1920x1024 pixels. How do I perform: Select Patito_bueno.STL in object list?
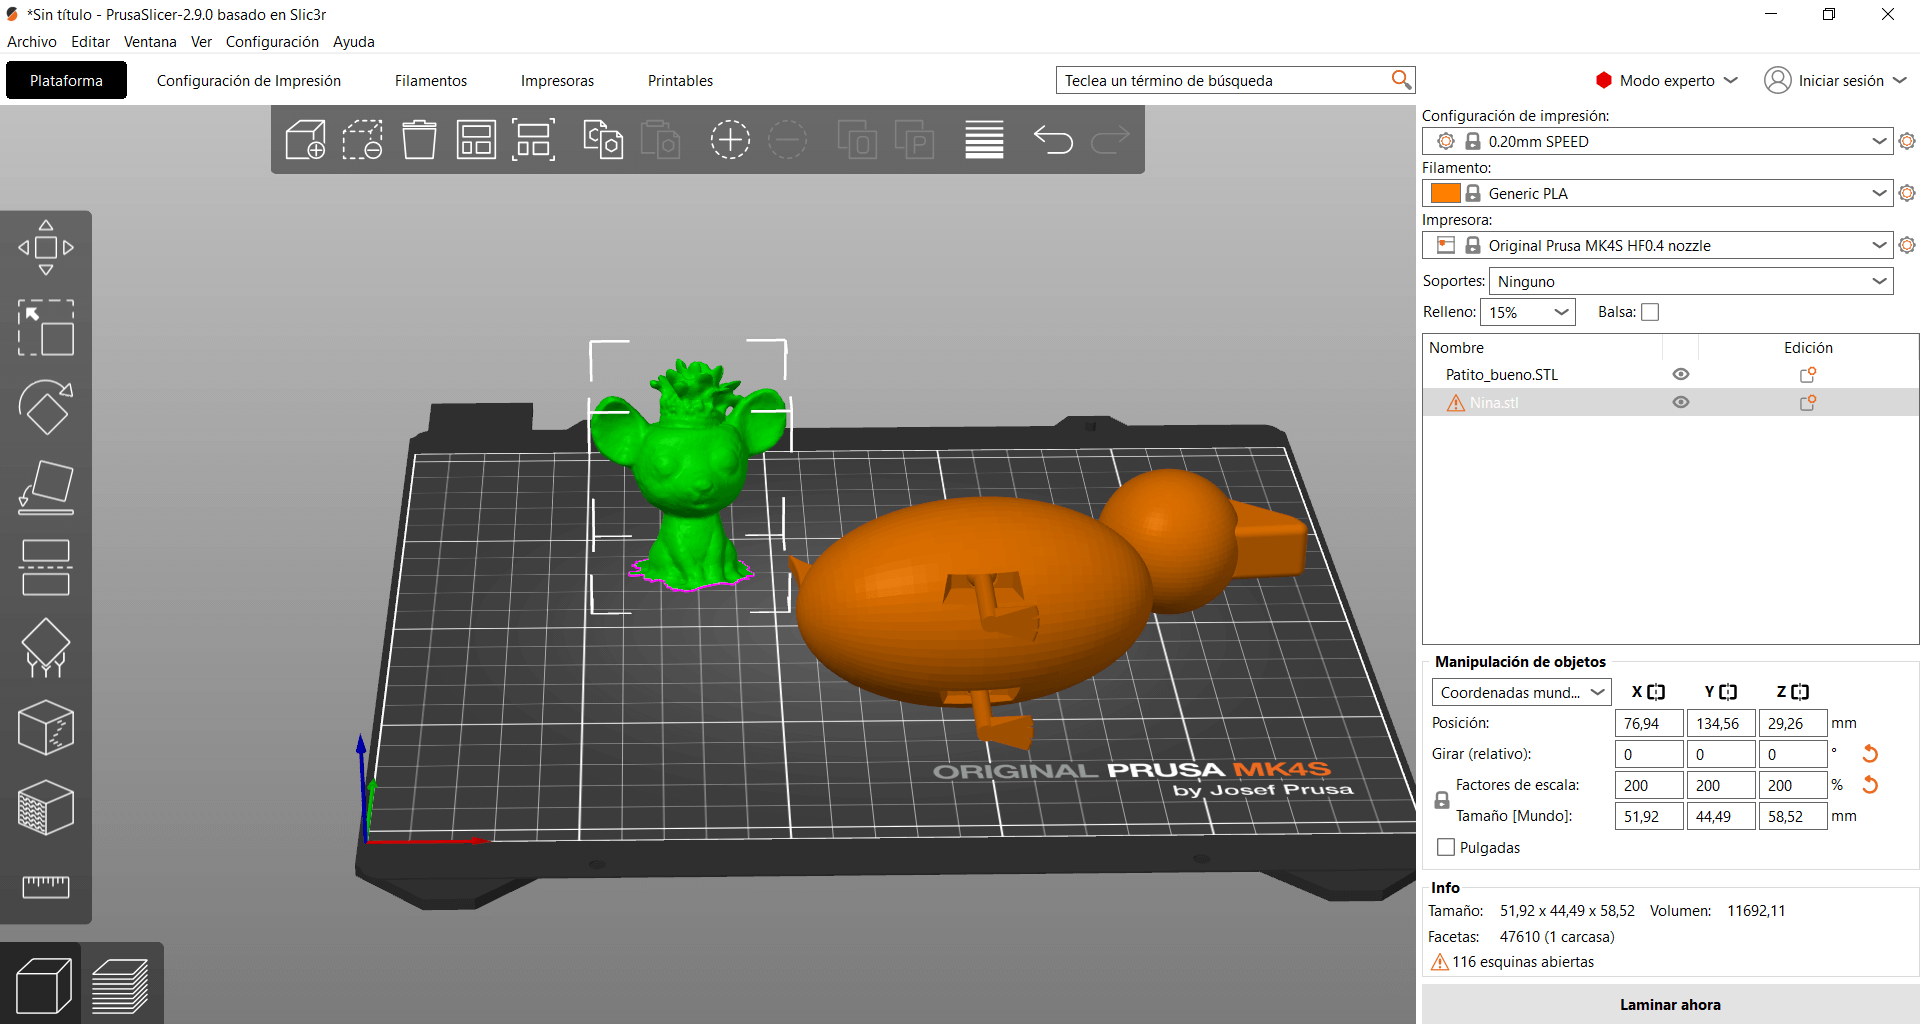click(x=1501, y=375)
